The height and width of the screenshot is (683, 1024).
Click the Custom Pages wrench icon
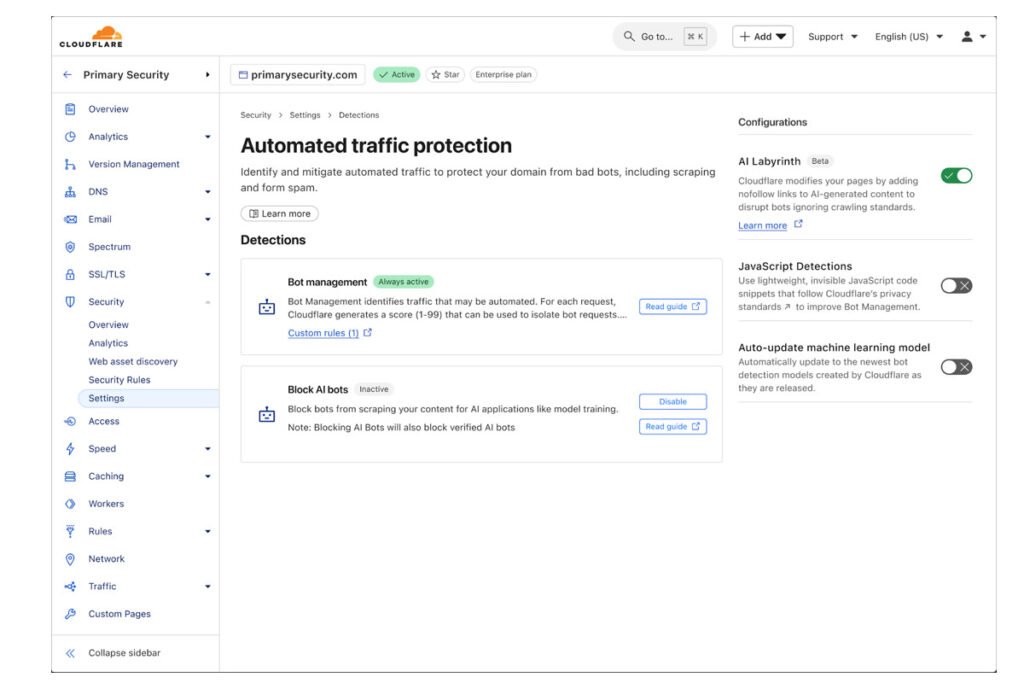tap(70, 614)
